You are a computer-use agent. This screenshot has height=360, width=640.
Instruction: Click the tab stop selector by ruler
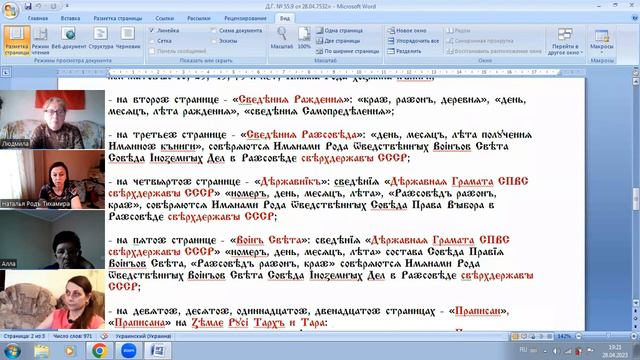coord(6,72)
